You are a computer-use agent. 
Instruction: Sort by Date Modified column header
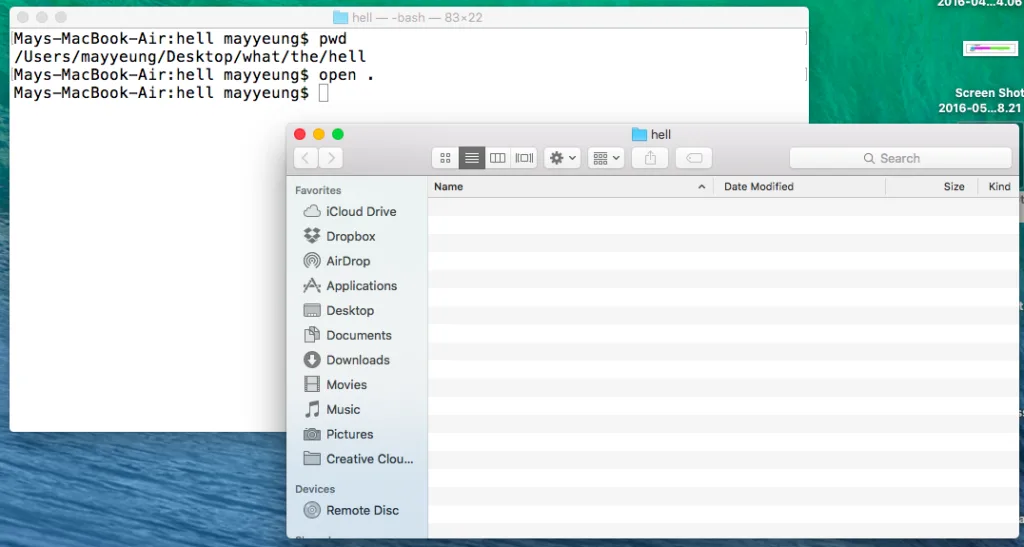pos(799,187)
